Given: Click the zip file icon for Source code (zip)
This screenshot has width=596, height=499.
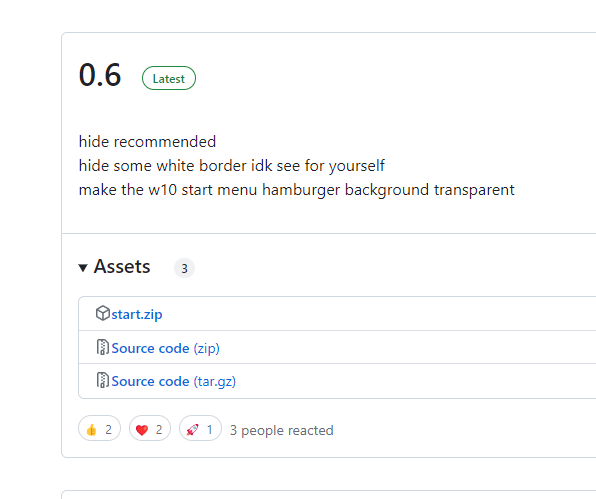Looking at the screenshot, I should tap(103, 347).
